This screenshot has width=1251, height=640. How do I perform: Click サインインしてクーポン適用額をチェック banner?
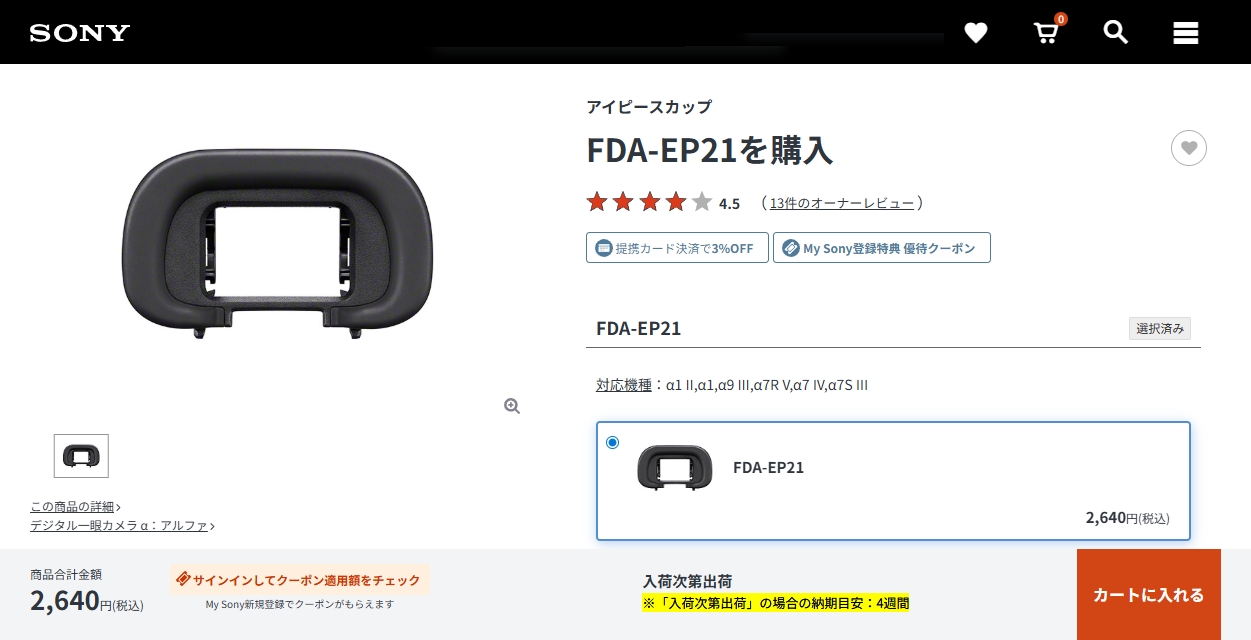[300, 579]
